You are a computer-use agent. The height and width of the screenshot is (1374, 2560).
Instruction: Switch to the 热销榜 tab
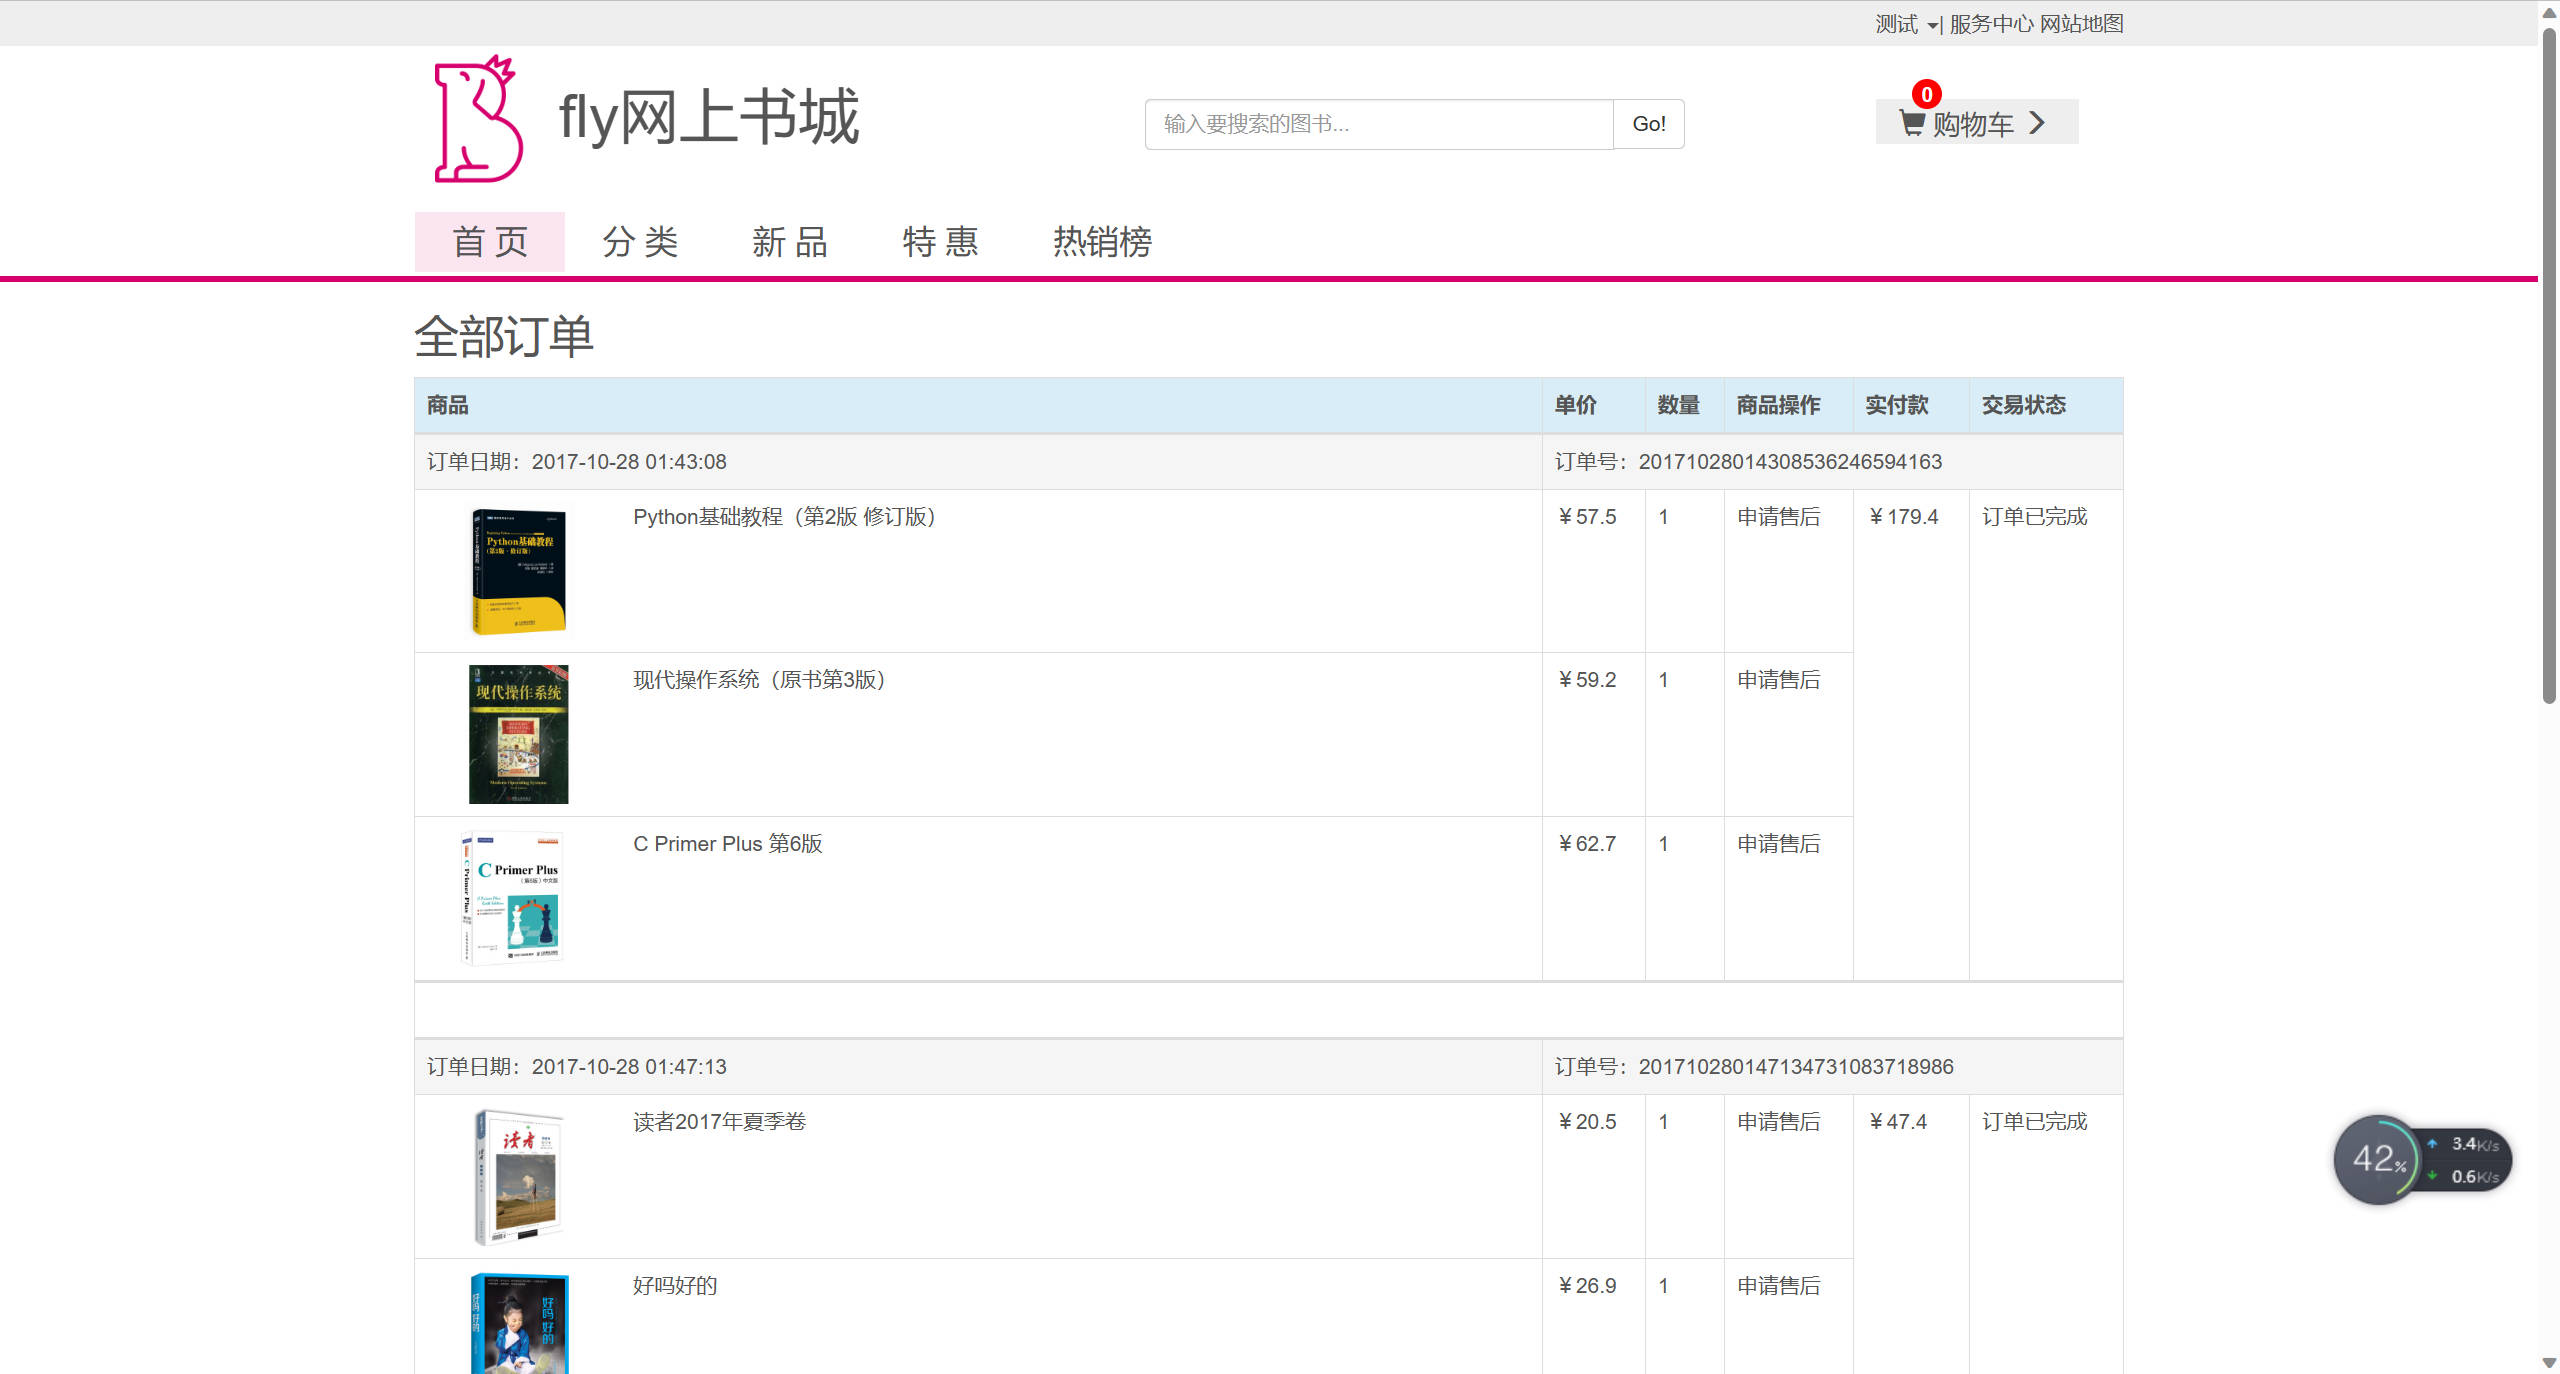coord(1102,242)
